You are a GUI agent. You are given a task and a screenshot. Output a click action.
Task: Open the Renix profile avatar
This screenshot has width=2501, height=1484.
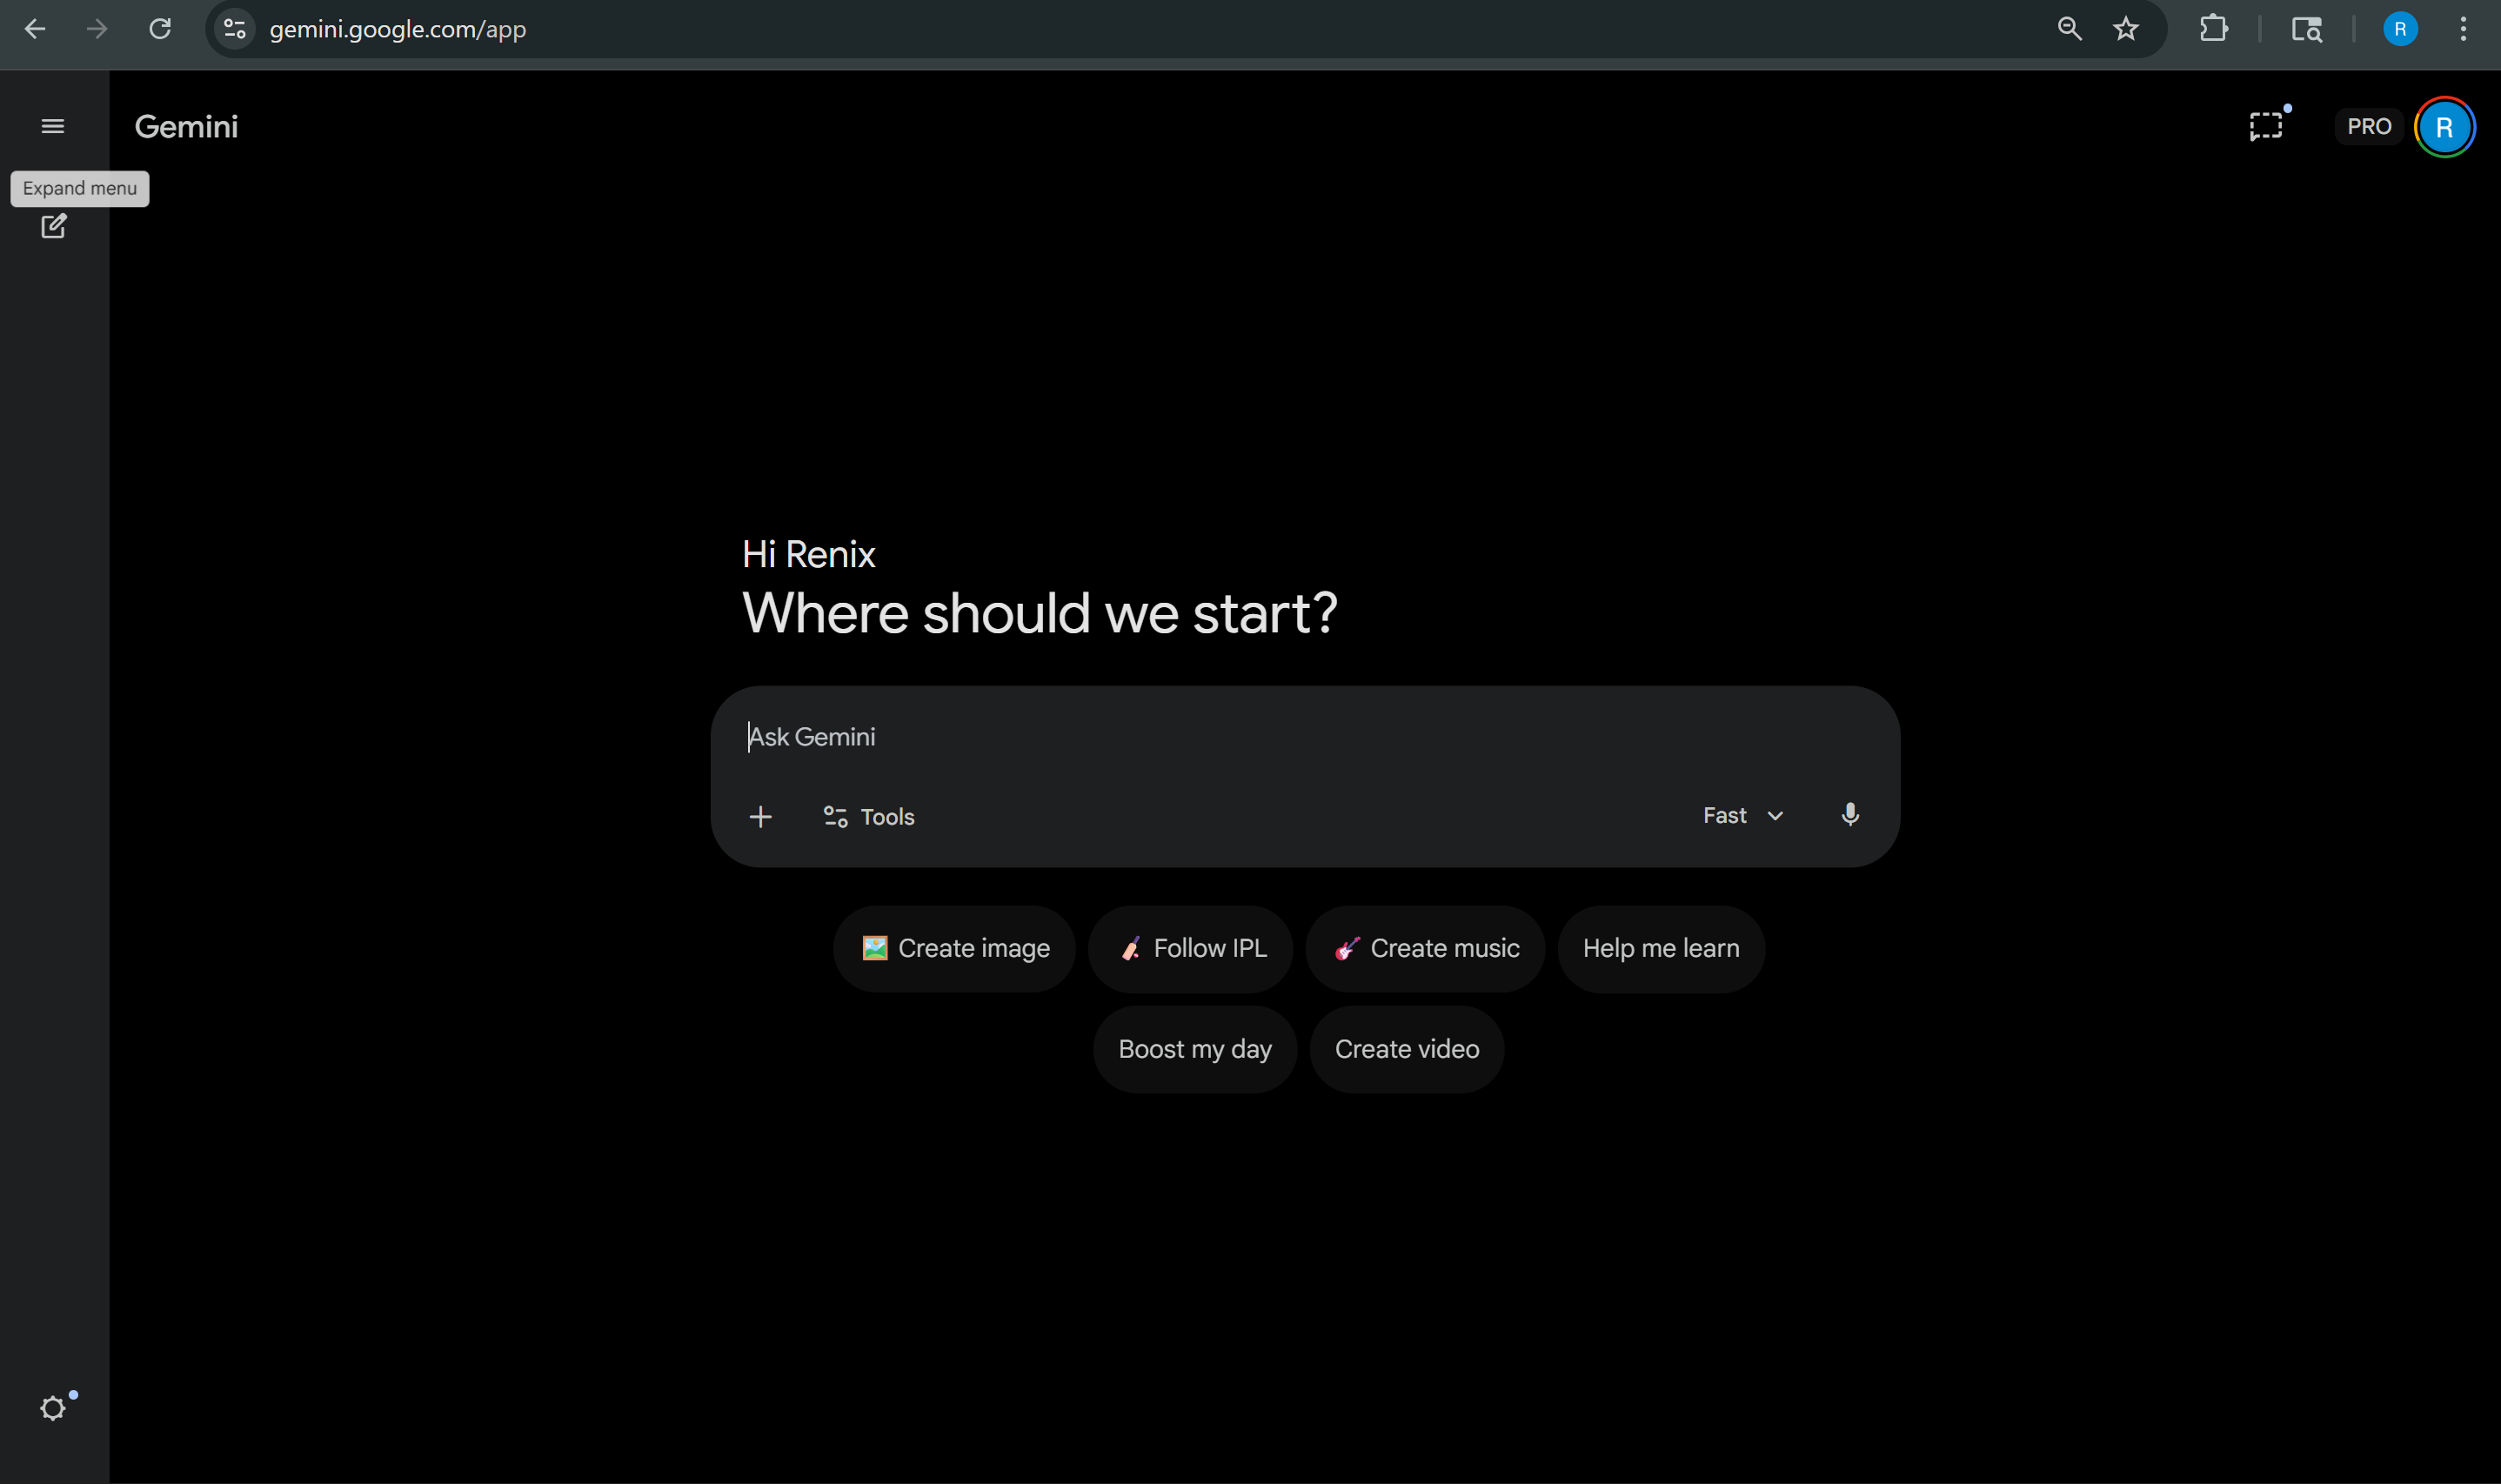click(2444, 125)
